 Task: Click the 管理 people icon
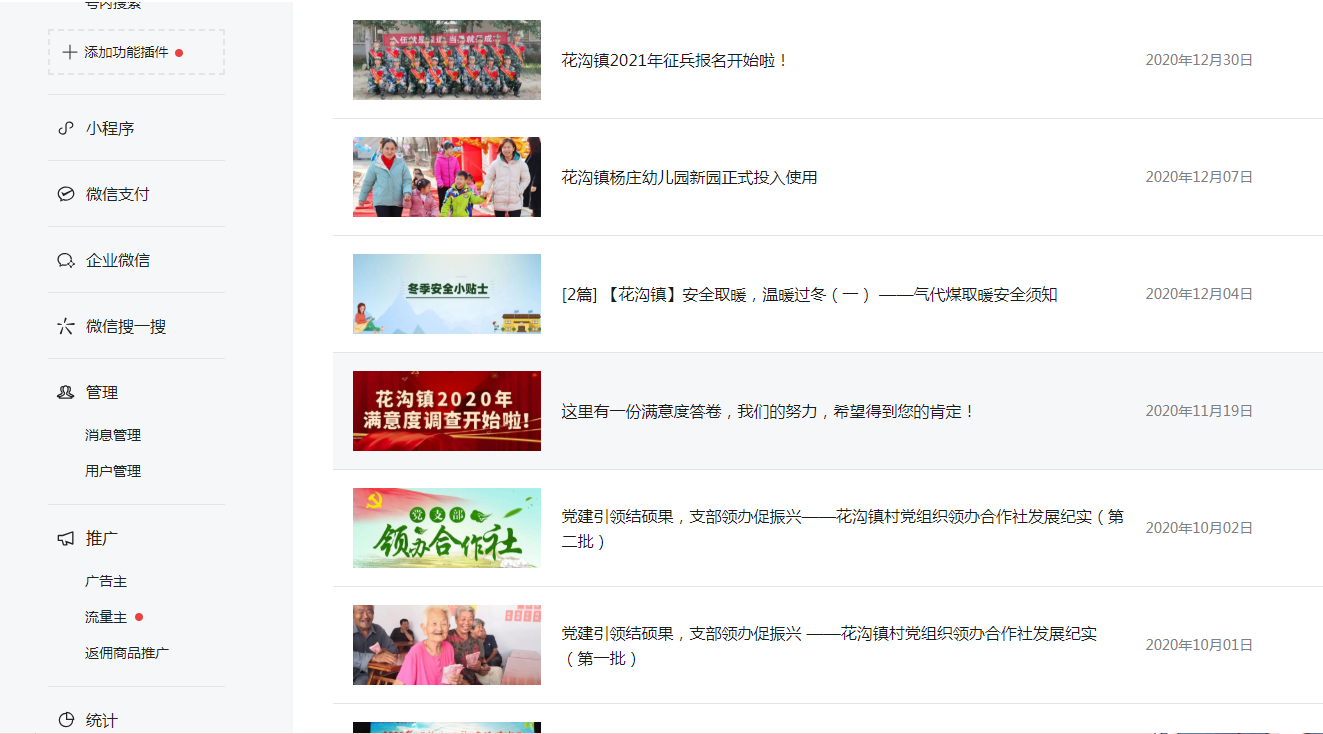point(66,392)
